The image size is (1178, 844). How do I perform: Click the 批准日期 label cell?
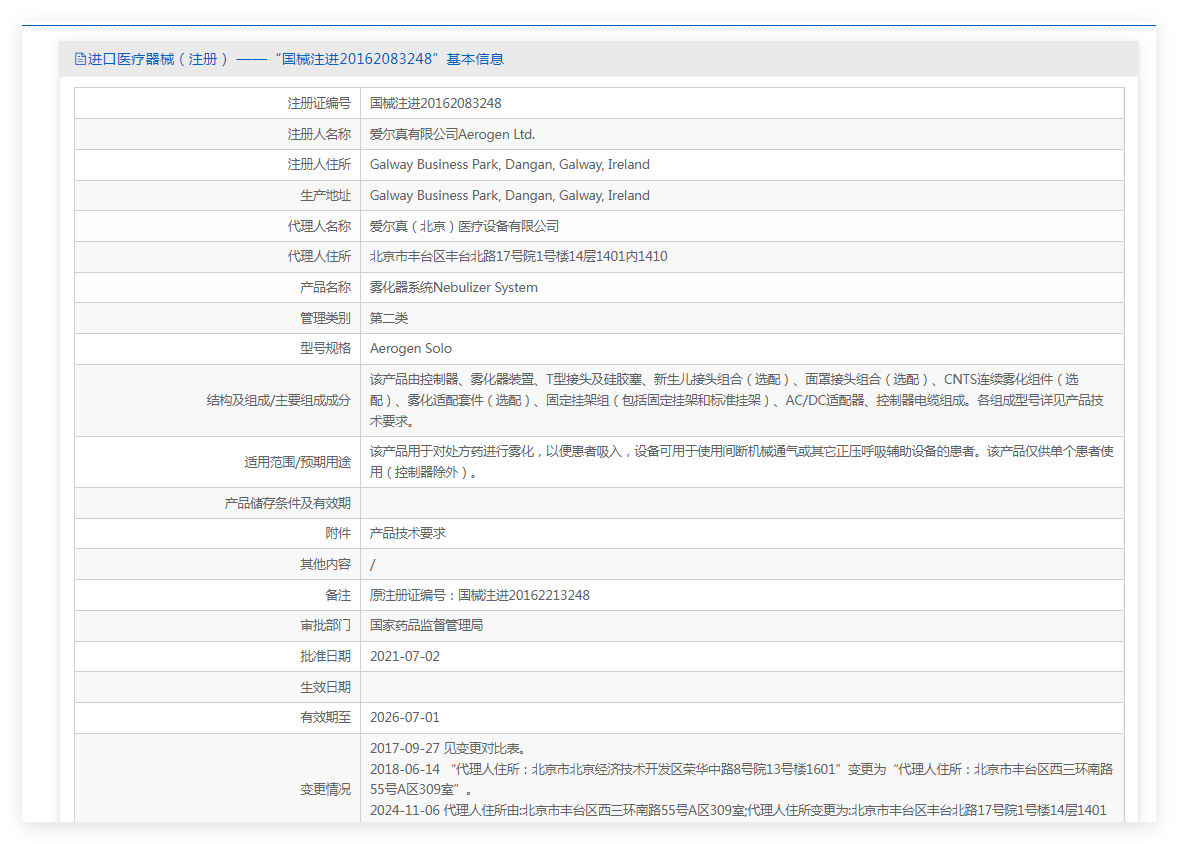[217, 656]
